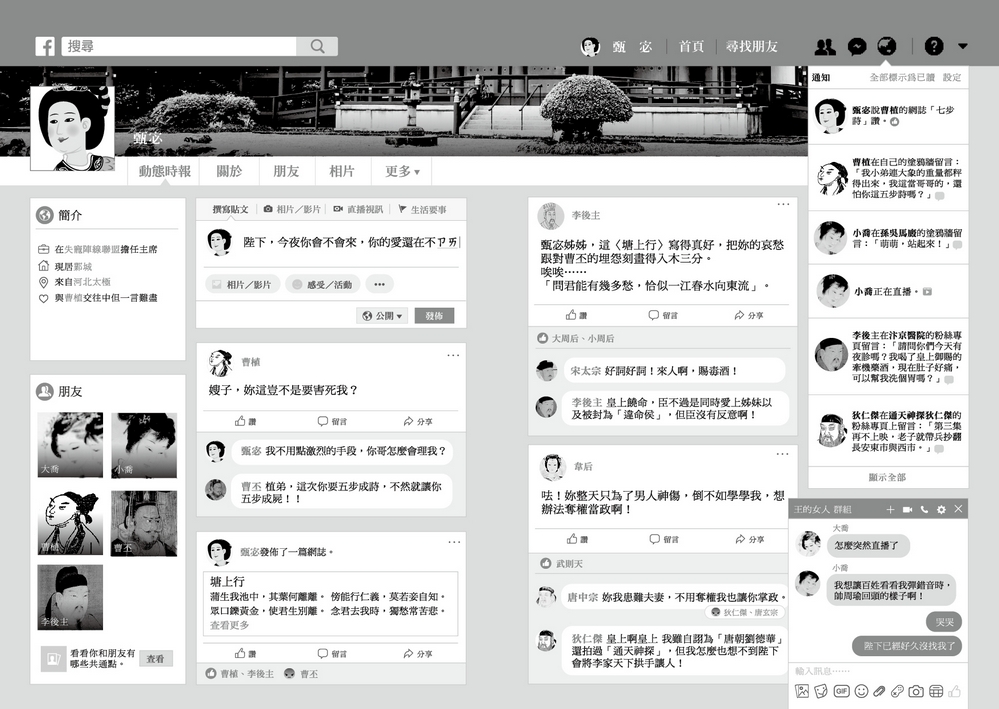999x709 pixels.
Task: Click the 輸入訊息 chat input field
Action: pyautogui.click(x=878, y=671)
